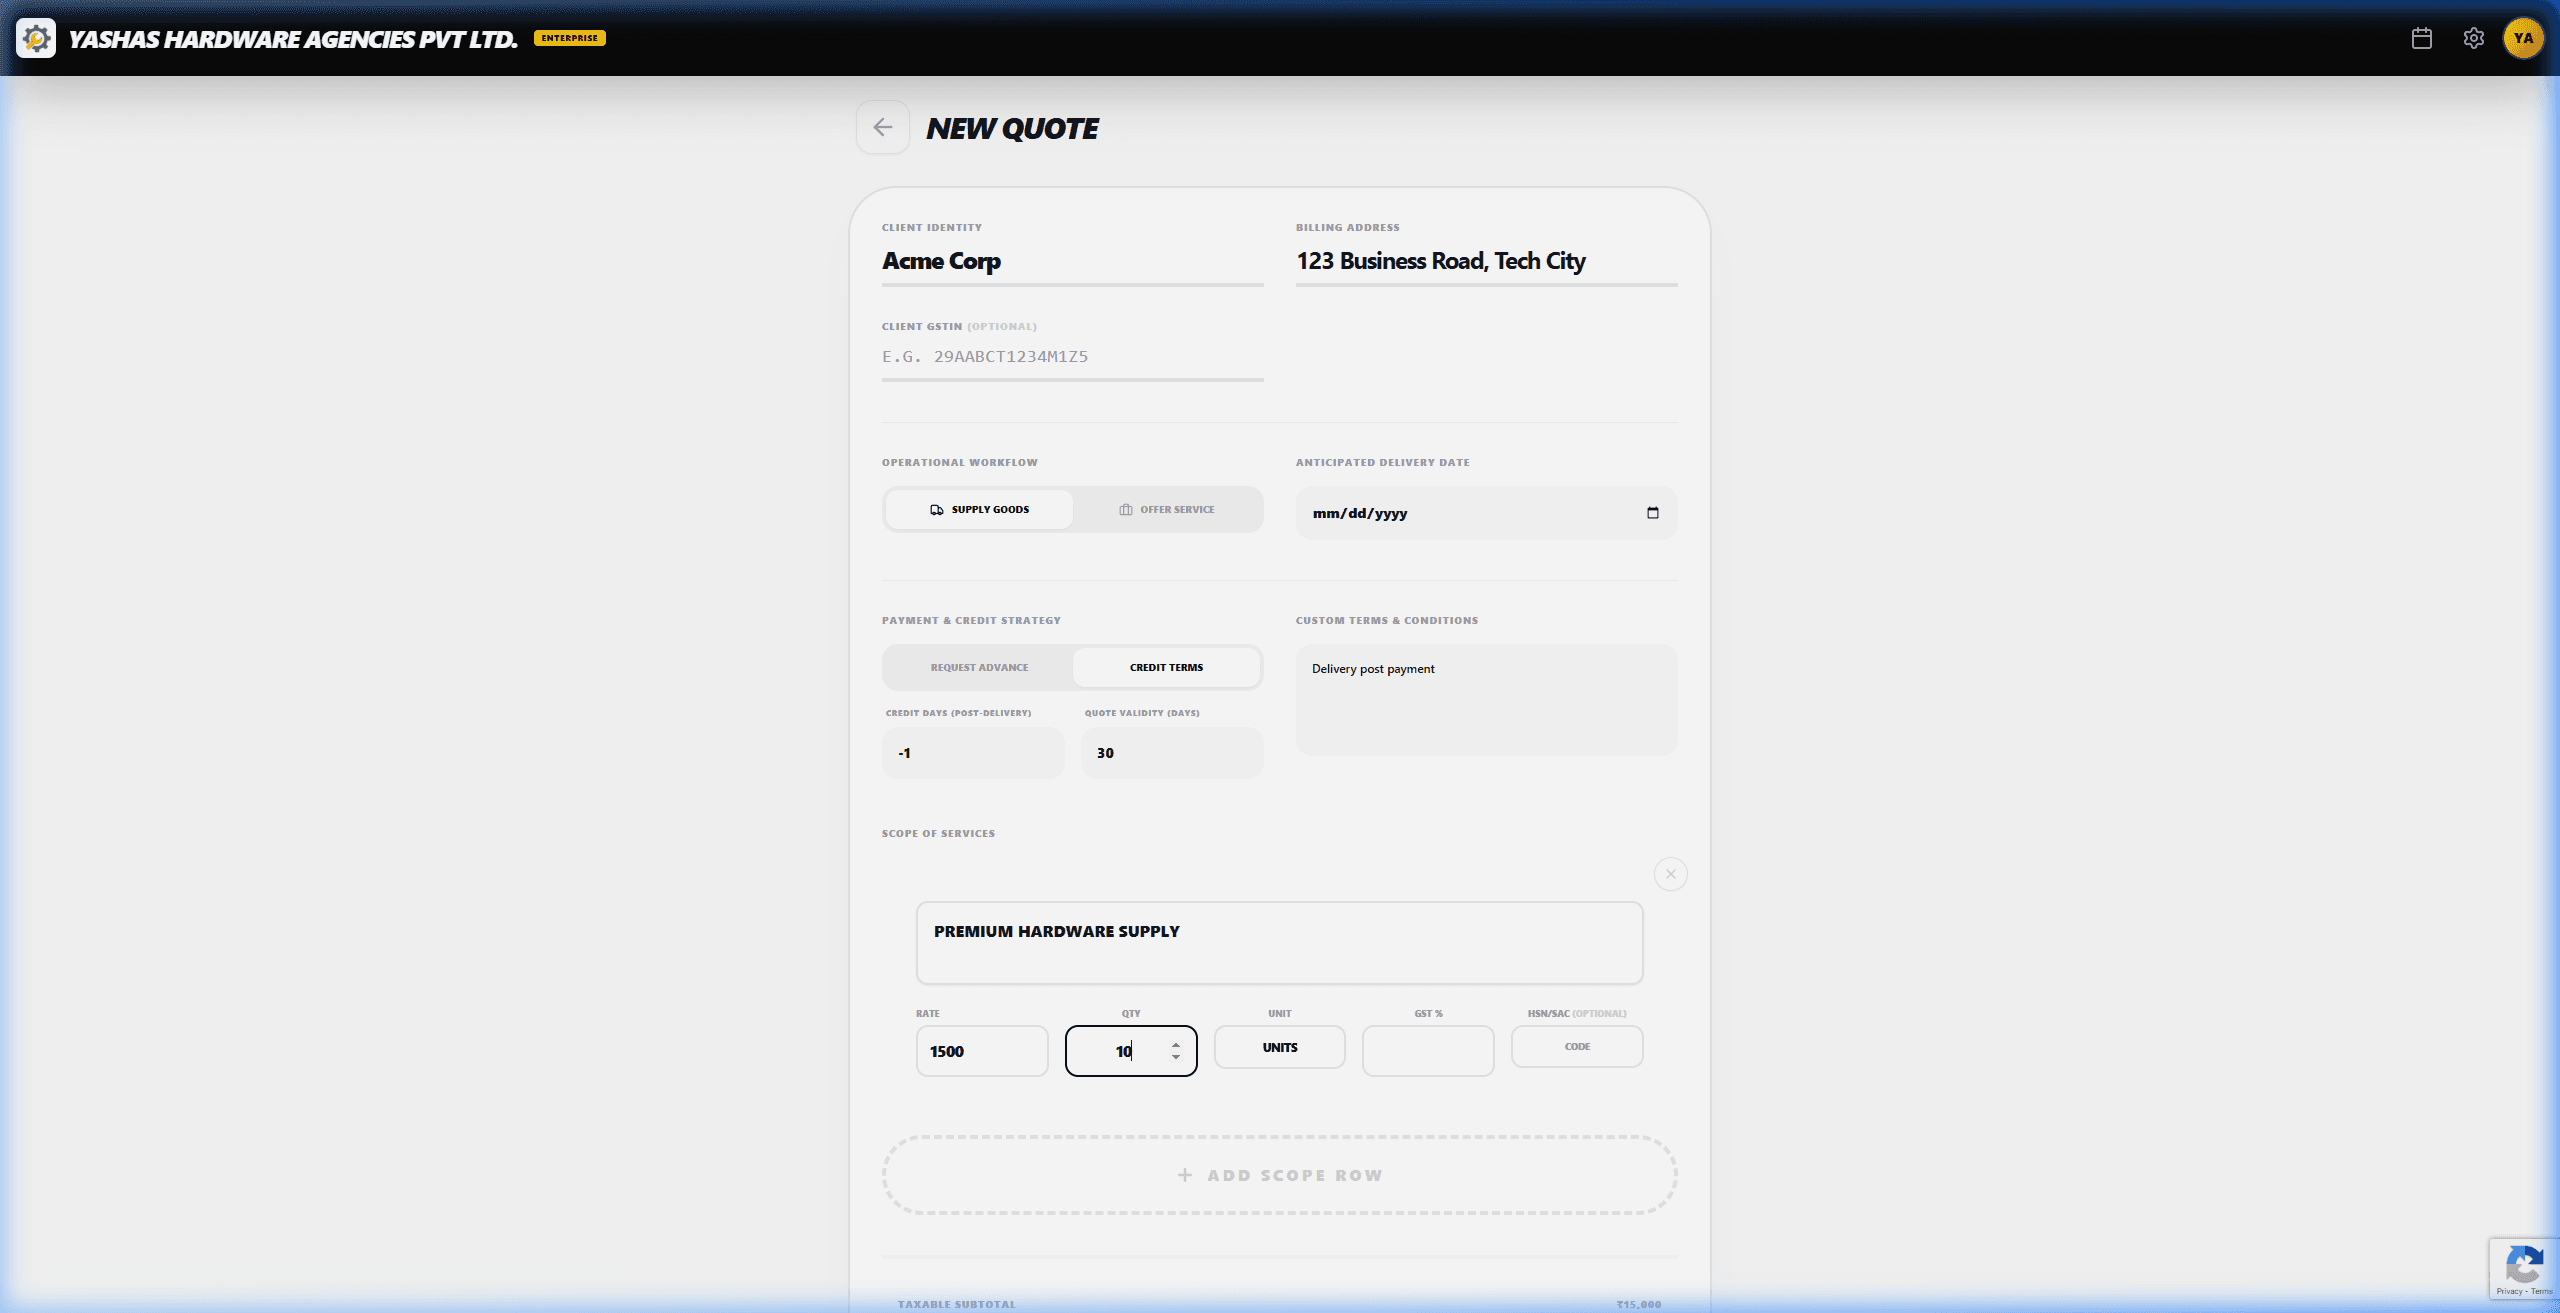
Task: Click the Add Scope Row button
Action: (x=1279, y=1175)
